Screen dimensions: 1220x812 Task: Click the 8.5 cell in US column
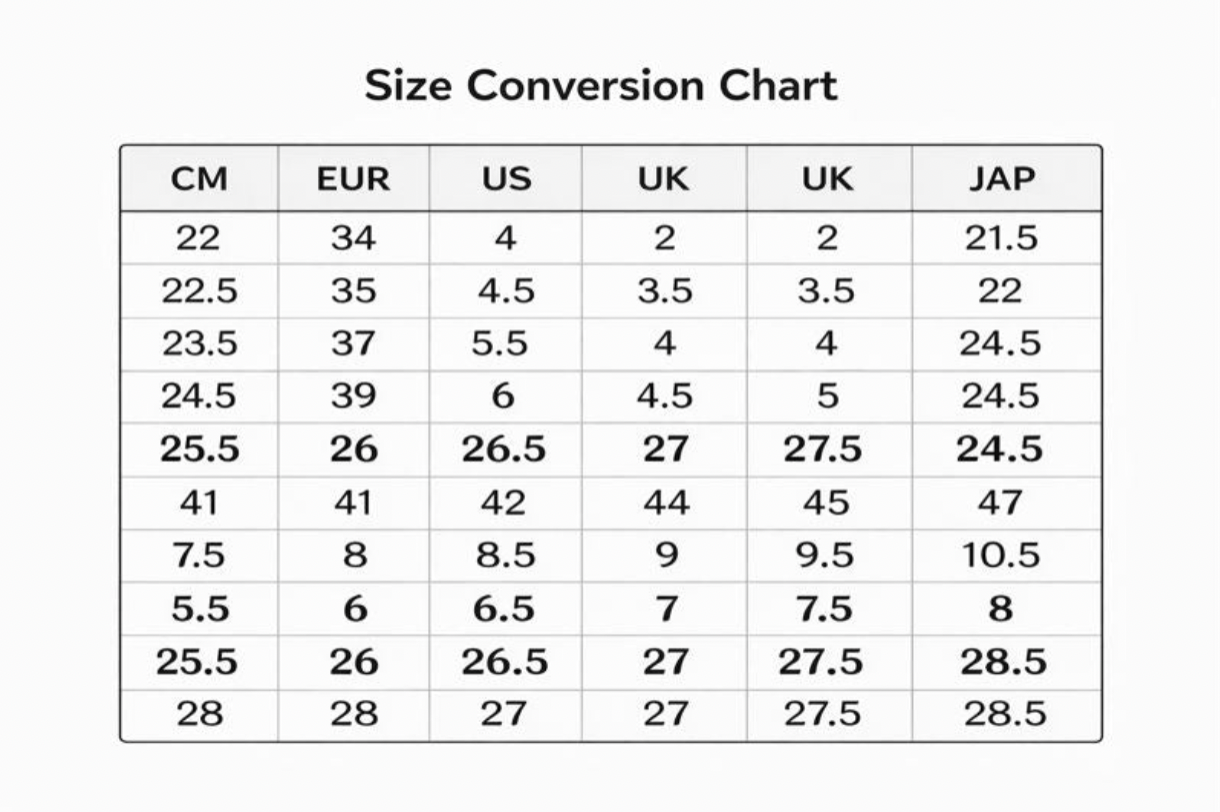pyautogui.click(x=505, y=555)
